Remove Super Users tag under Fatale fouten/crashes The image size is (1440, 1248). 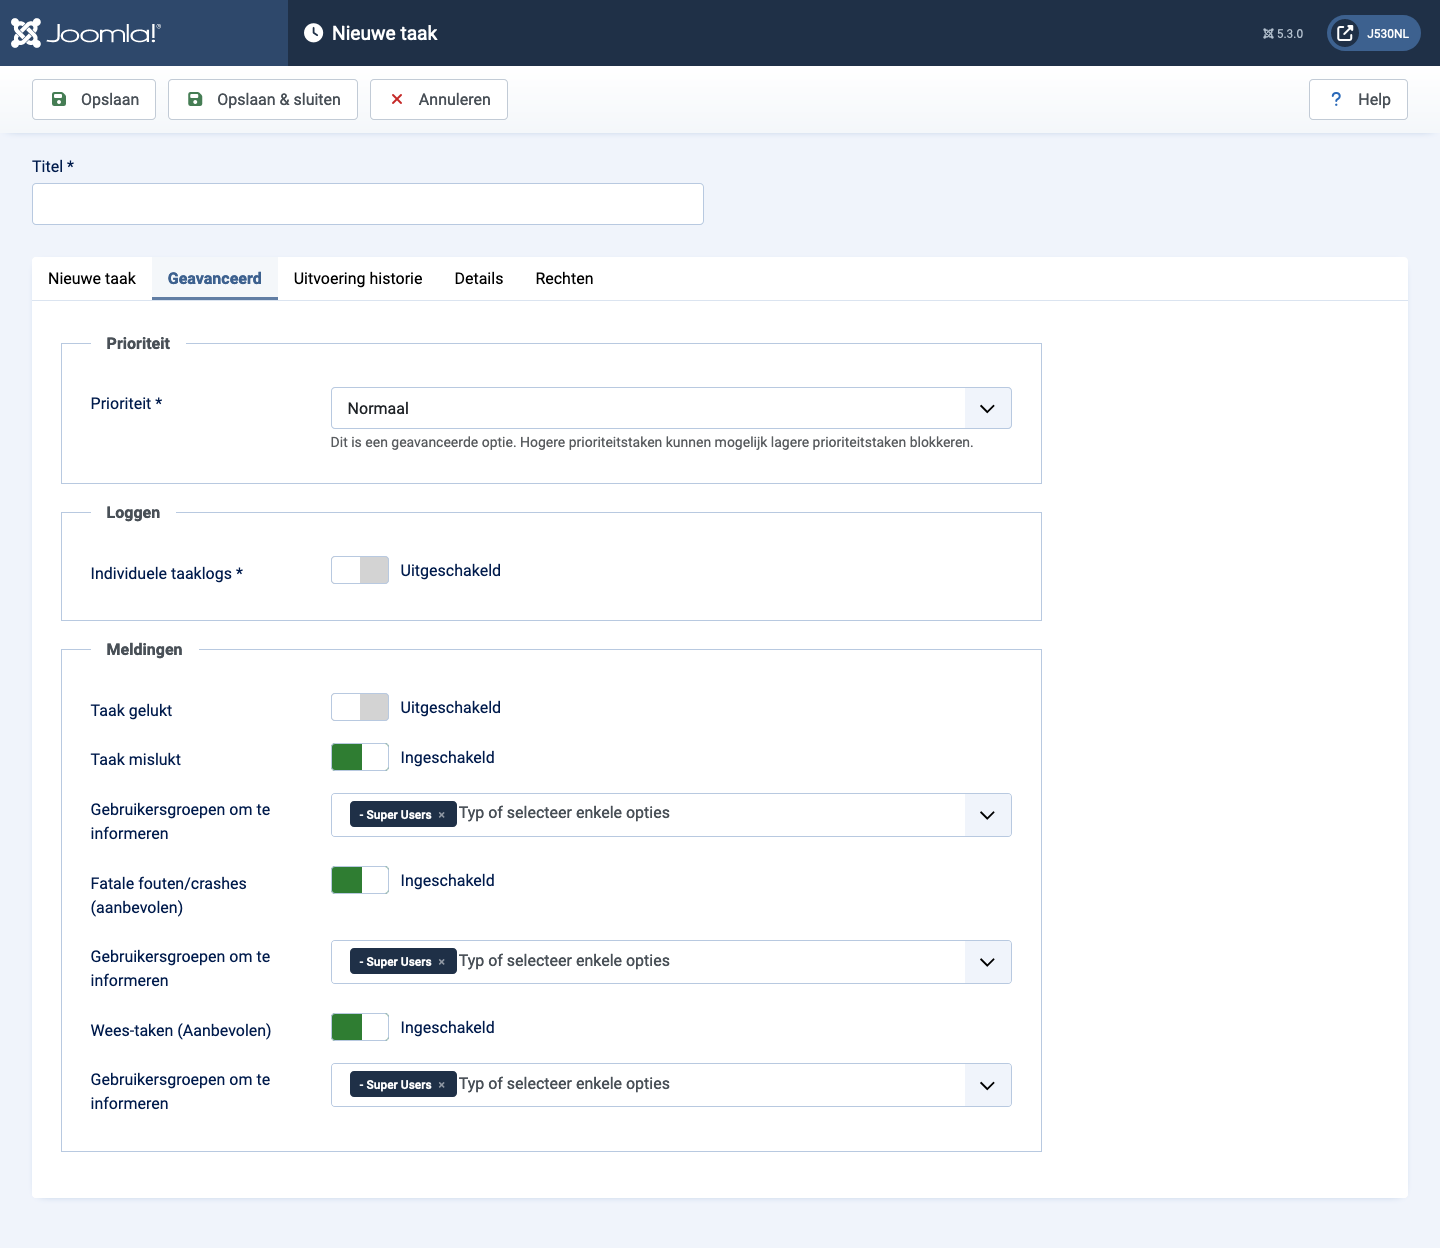coord(442,962)
